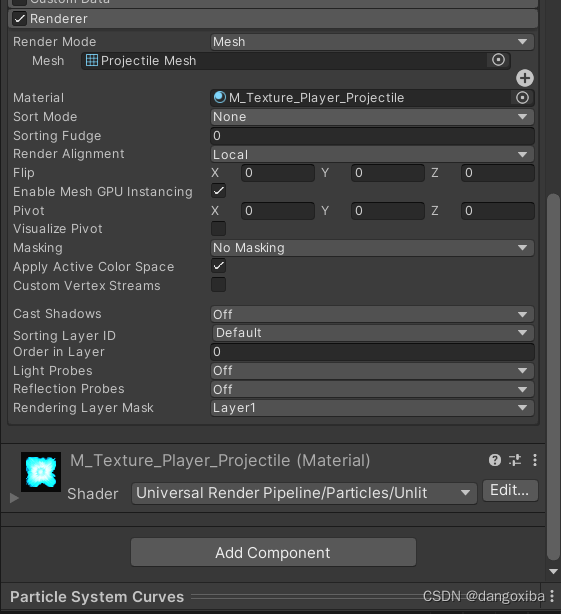Open the Sorting Layer ID dropdown
The height and width of the screenshot is (614, 561).
[372, 333]
